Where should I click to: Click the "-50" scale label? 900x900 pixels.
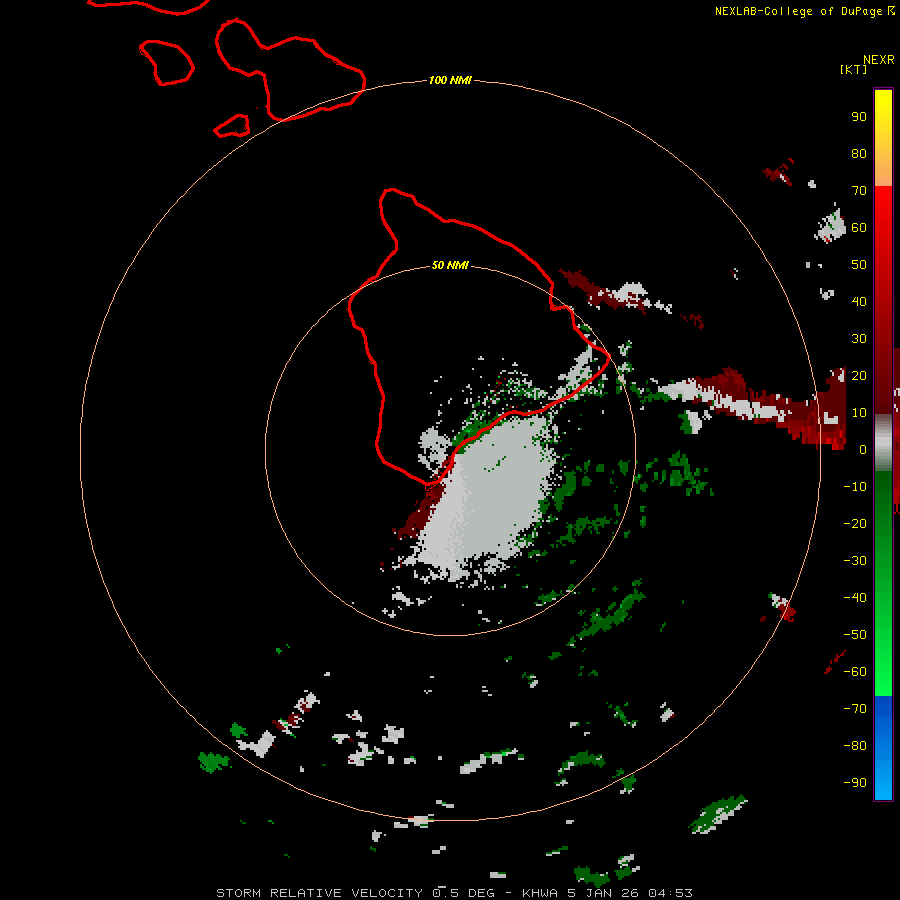pyautogui.click(x=855, y=635)
